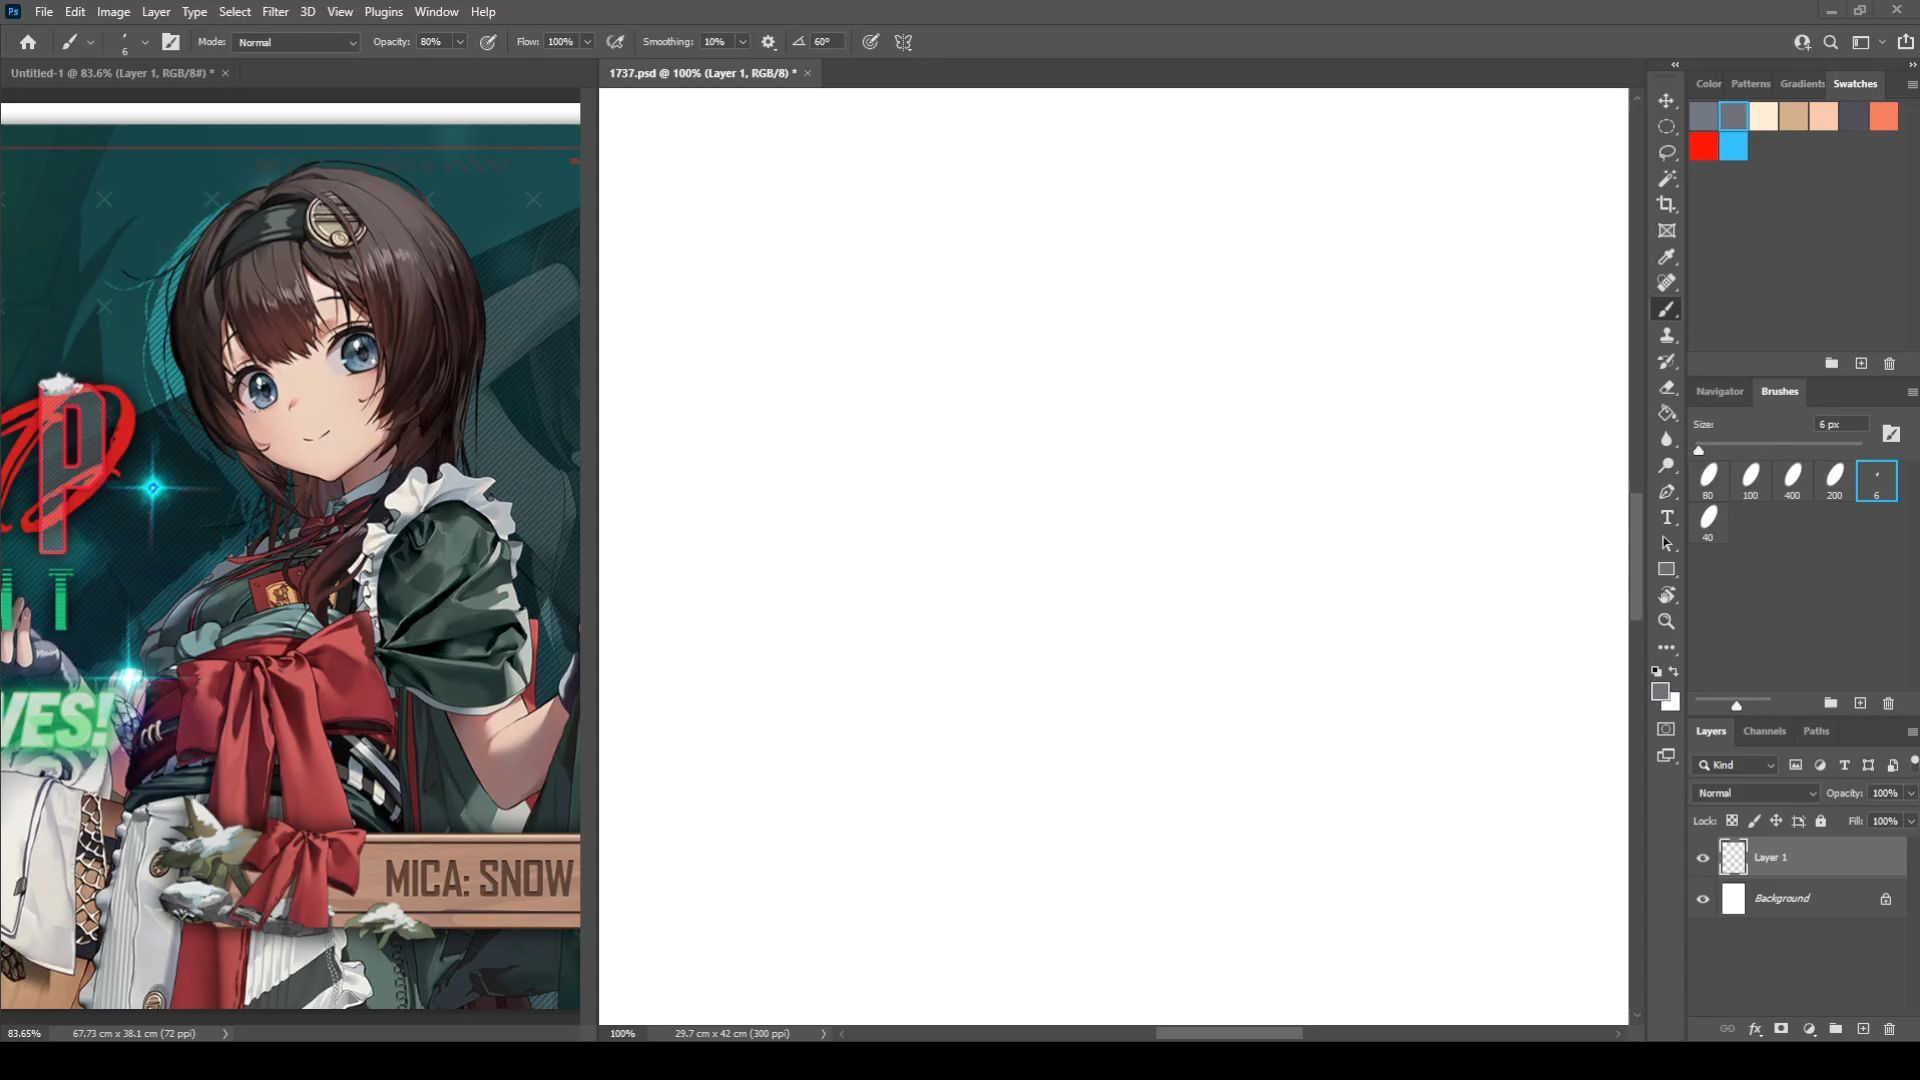Click the Home button in options bar
Image resolution: width=1920 pixels, height=1080 pixels.
[x=28, y=42]
